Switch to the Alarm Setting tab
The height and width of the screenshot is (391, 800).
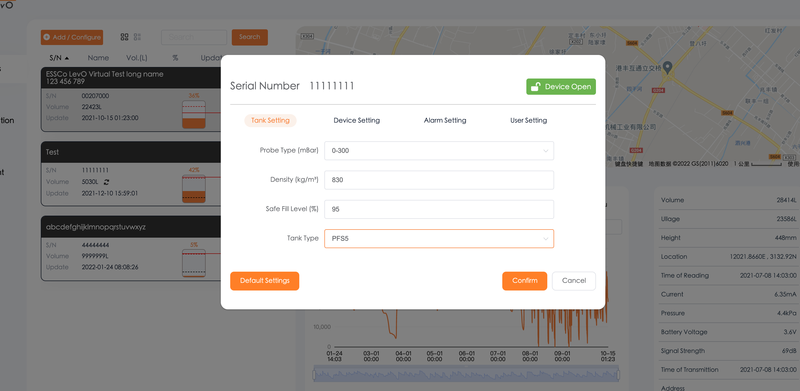click(x=445, y=120)
